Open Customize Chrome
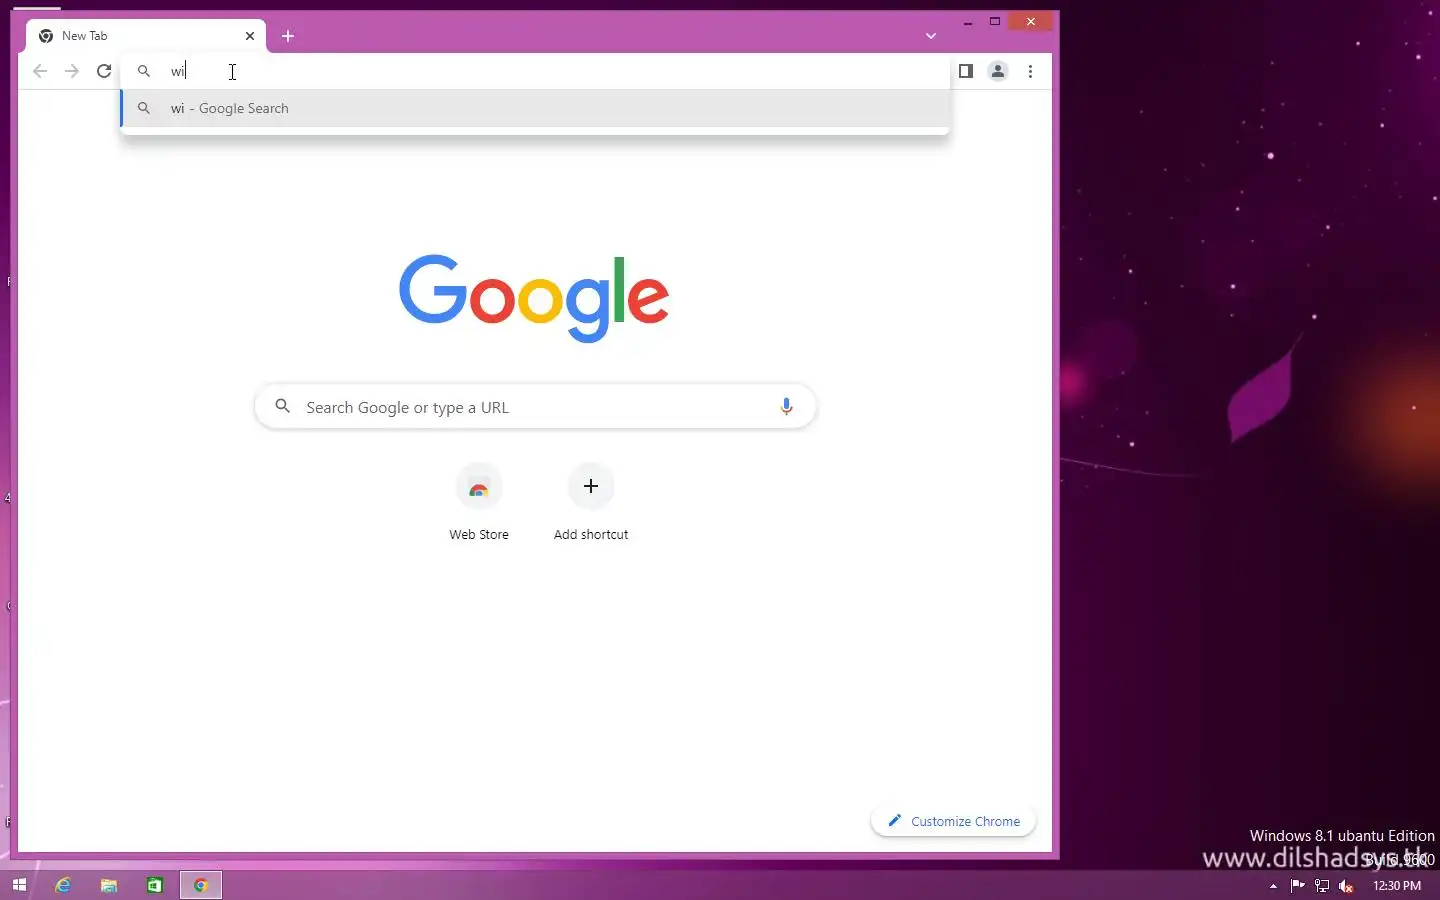 click(953, 821)
